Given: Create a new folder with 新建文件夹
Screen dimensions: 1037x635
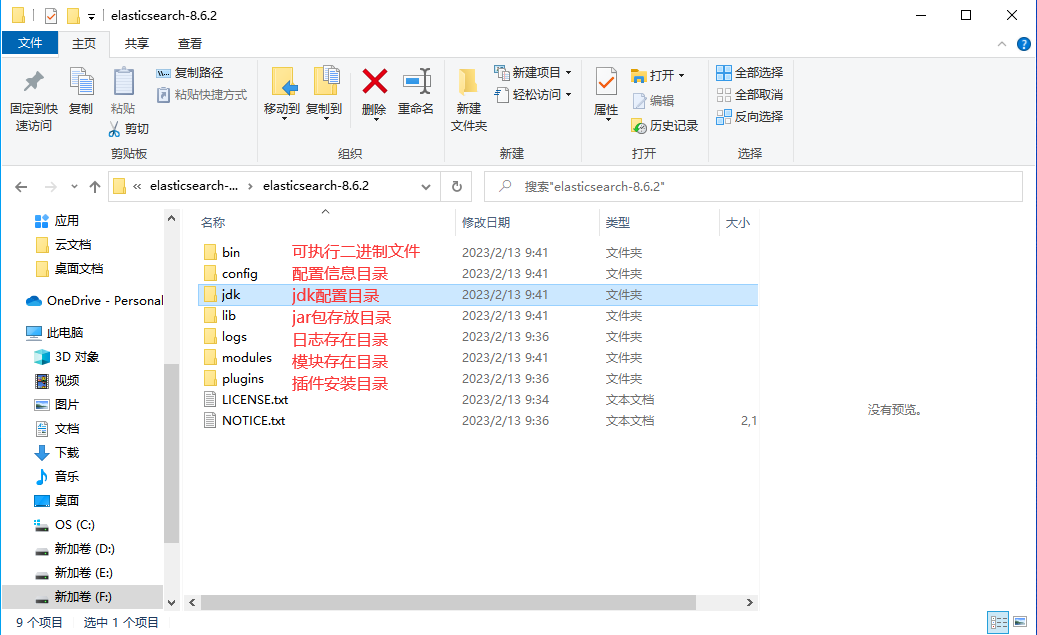Looking at the screenshot, I should point(469,101).
